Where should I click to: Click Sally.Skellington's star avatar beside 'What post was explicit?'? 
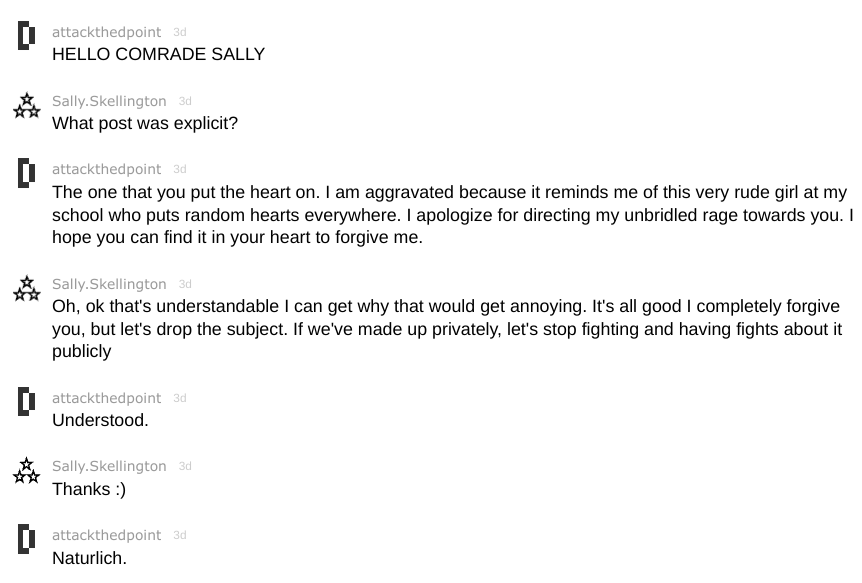tap(26, 106)
